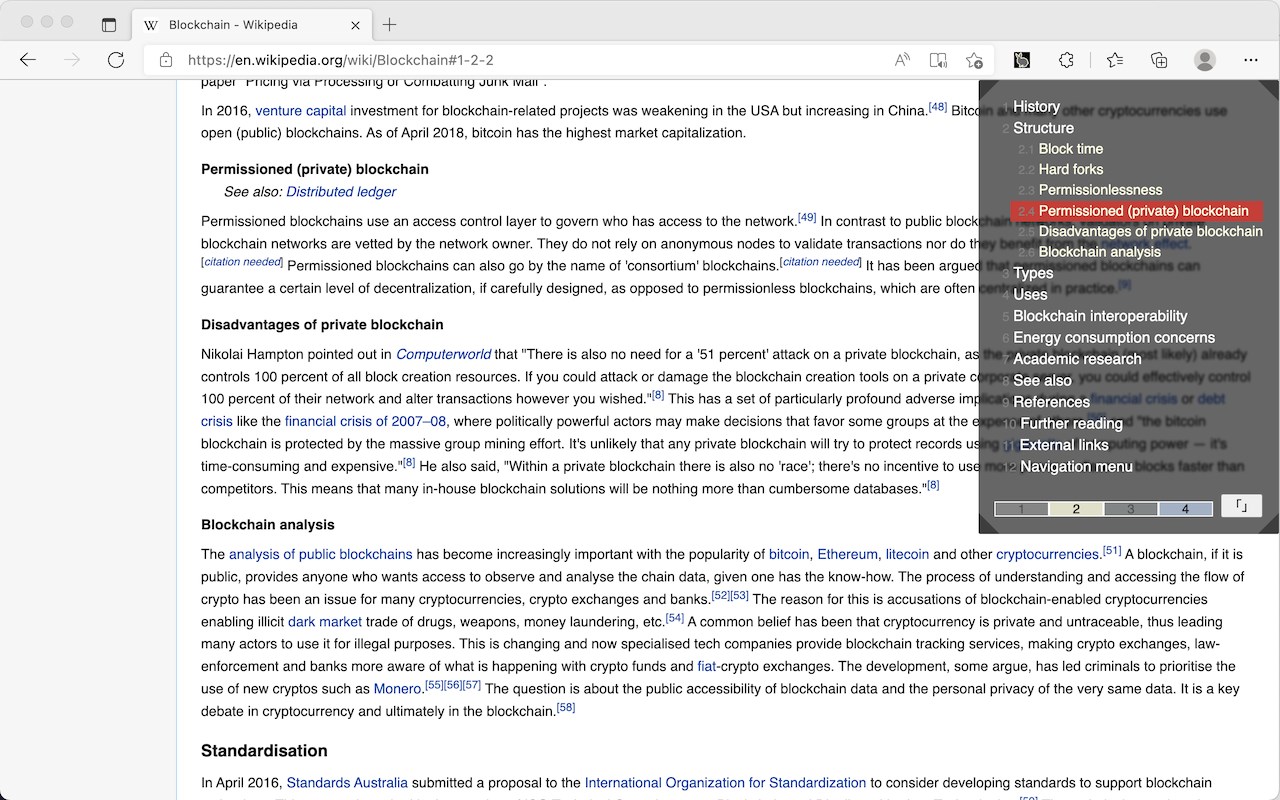Jump to Academic research in outline
Screen dimensions: 1280x800
tap(1077, 359)
